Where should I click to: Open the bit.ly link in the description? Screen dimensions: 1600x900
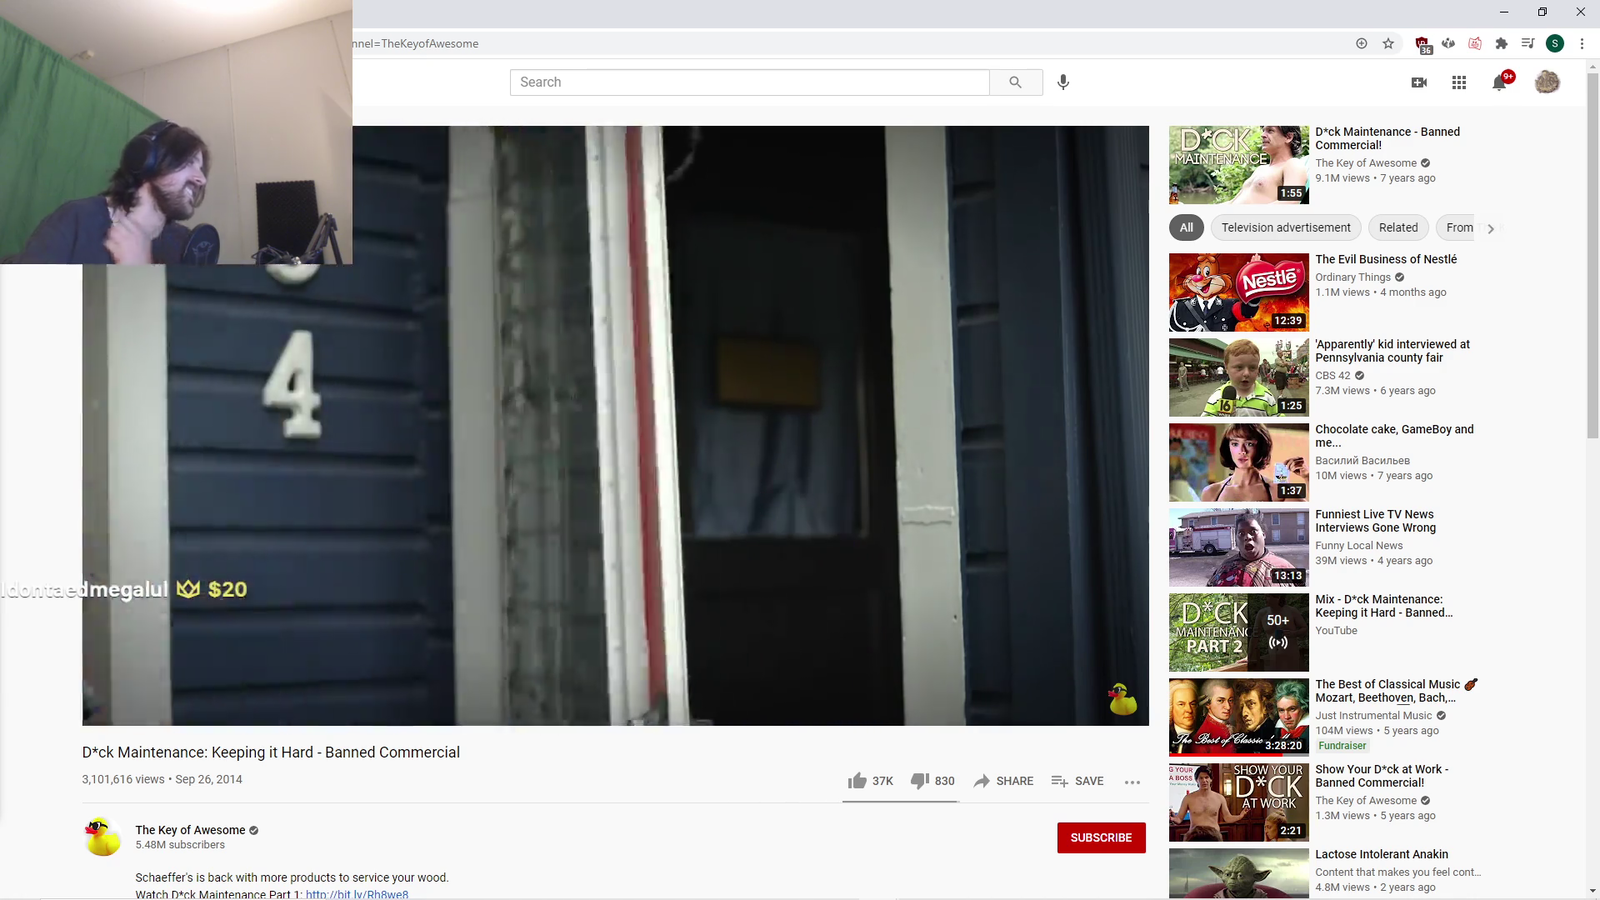coord(357,894)
